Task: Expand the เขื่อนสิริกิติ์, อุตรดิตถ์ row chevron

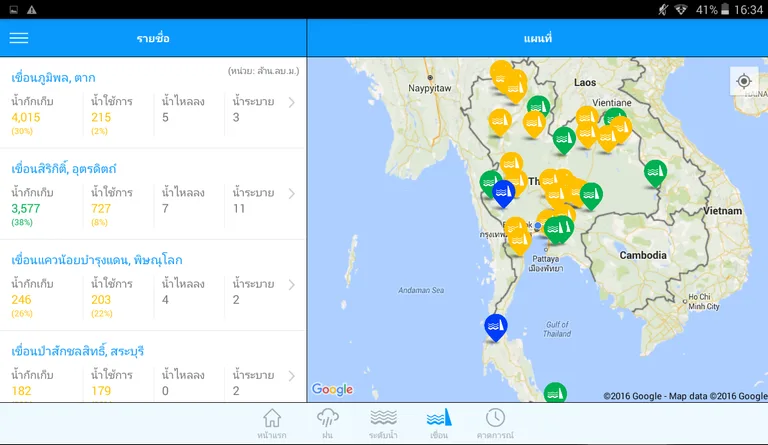Action: 291,193
